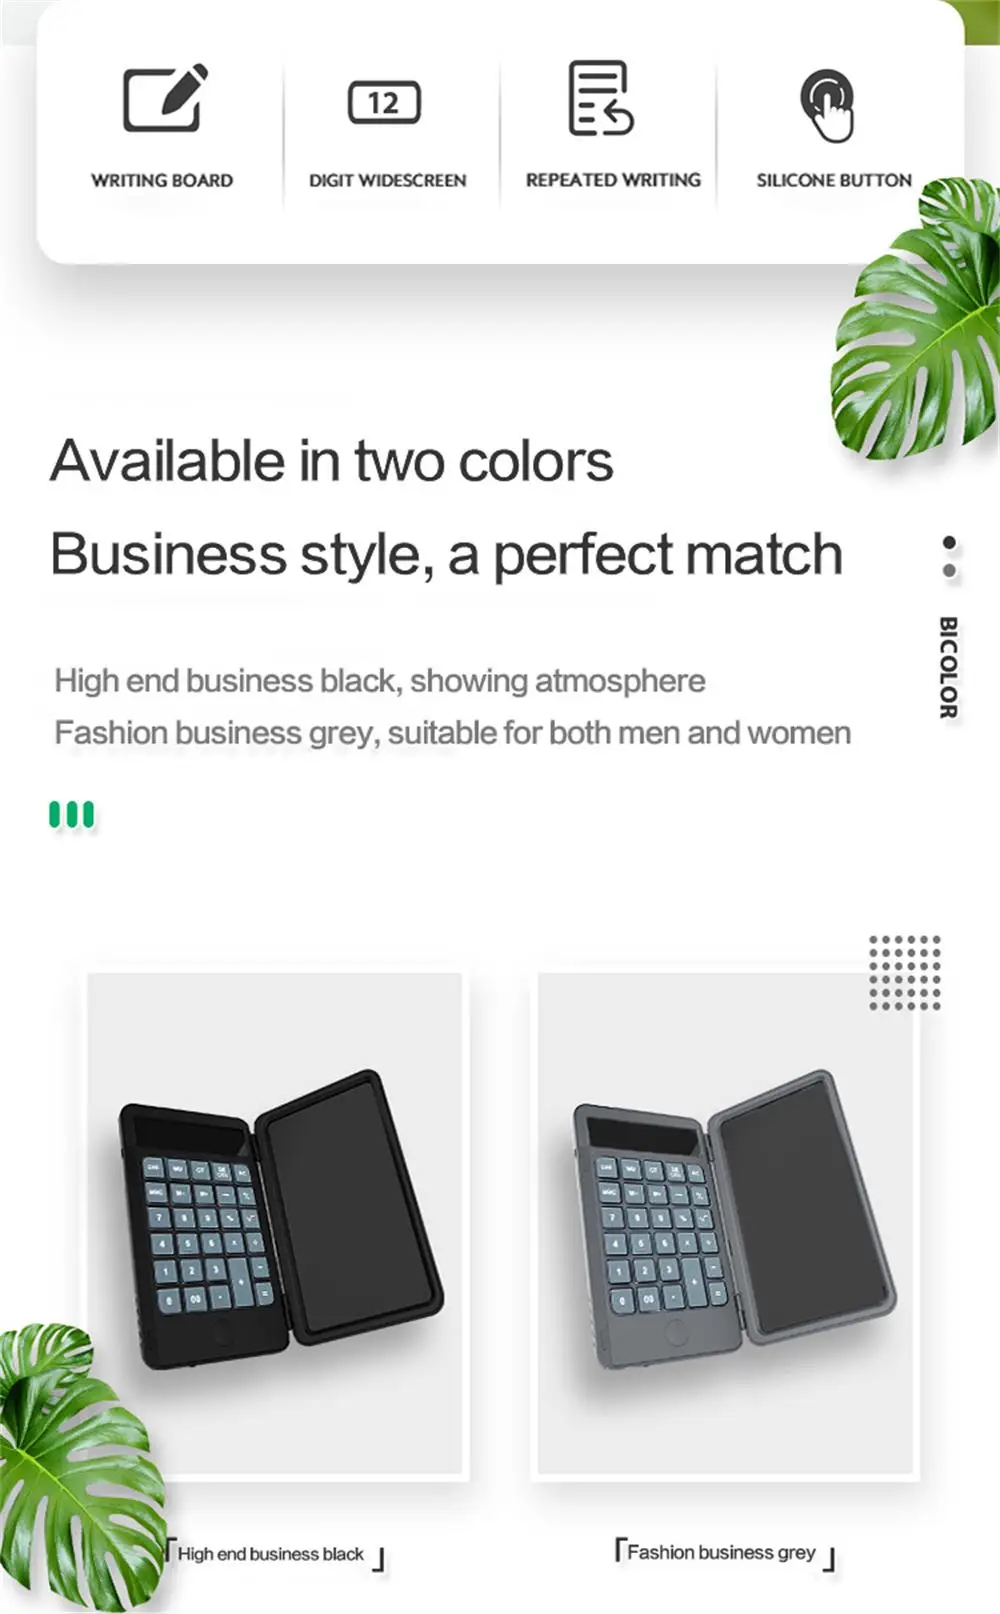
Task: Click the silicone button finger-press icon
Action: pyautogui.click(x=828, y=105)
